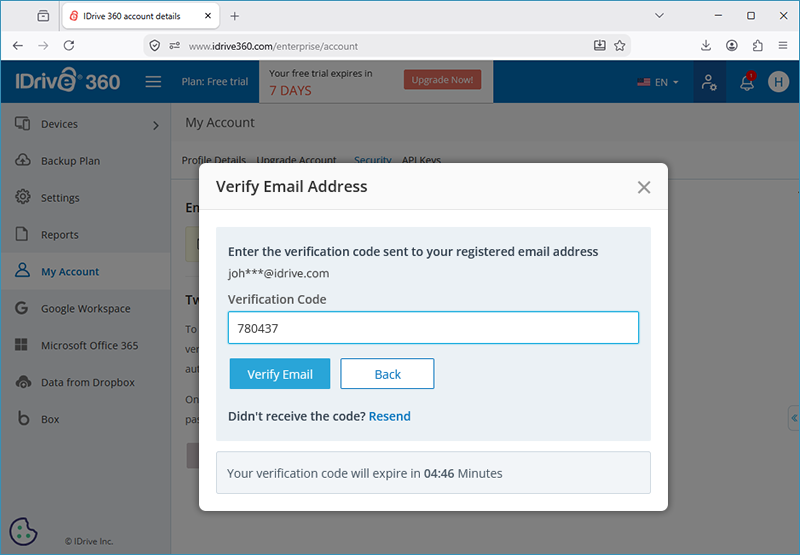Open cookie preferences icon
Image resolution: width=800 pixels, height=555 pixels.
point(23,531)
